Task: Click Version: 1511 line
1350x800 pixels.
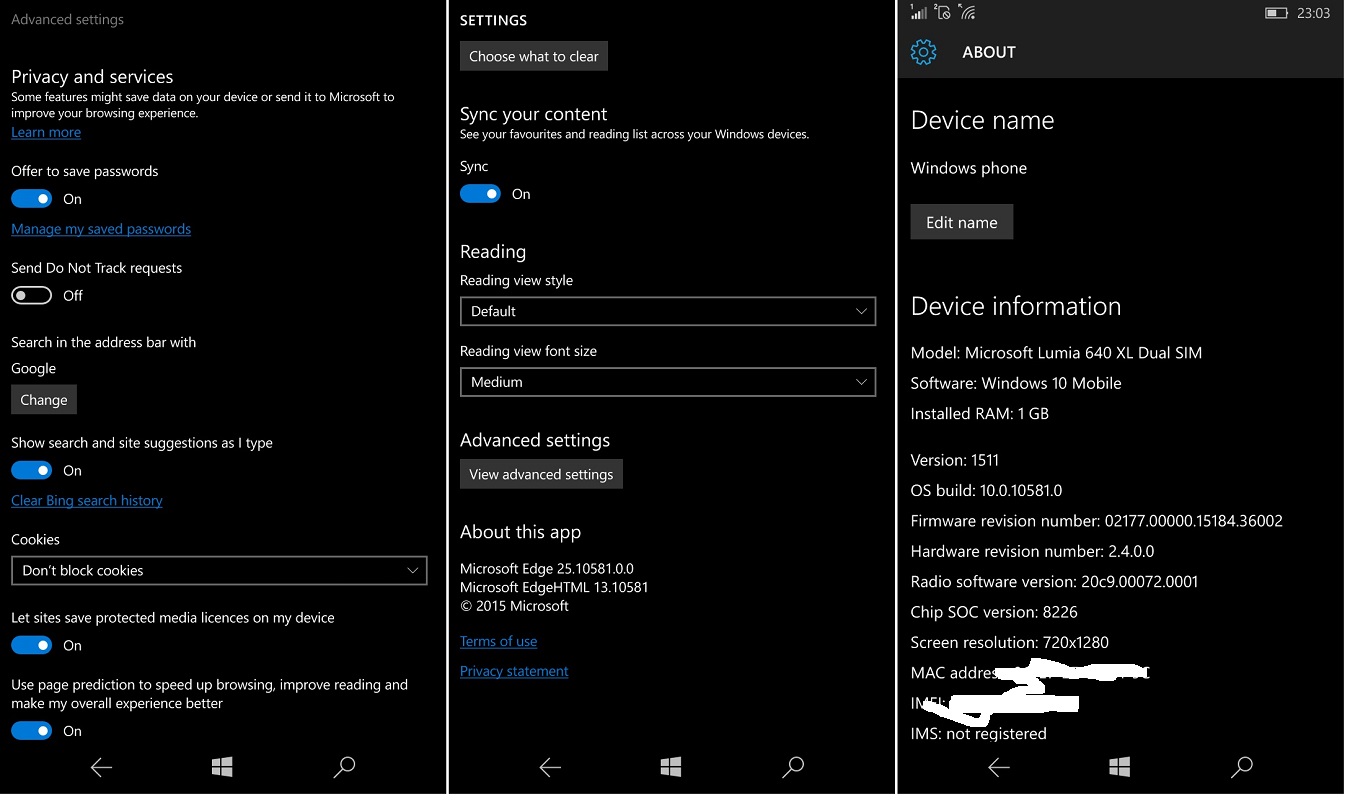Action: click(954, 460)
